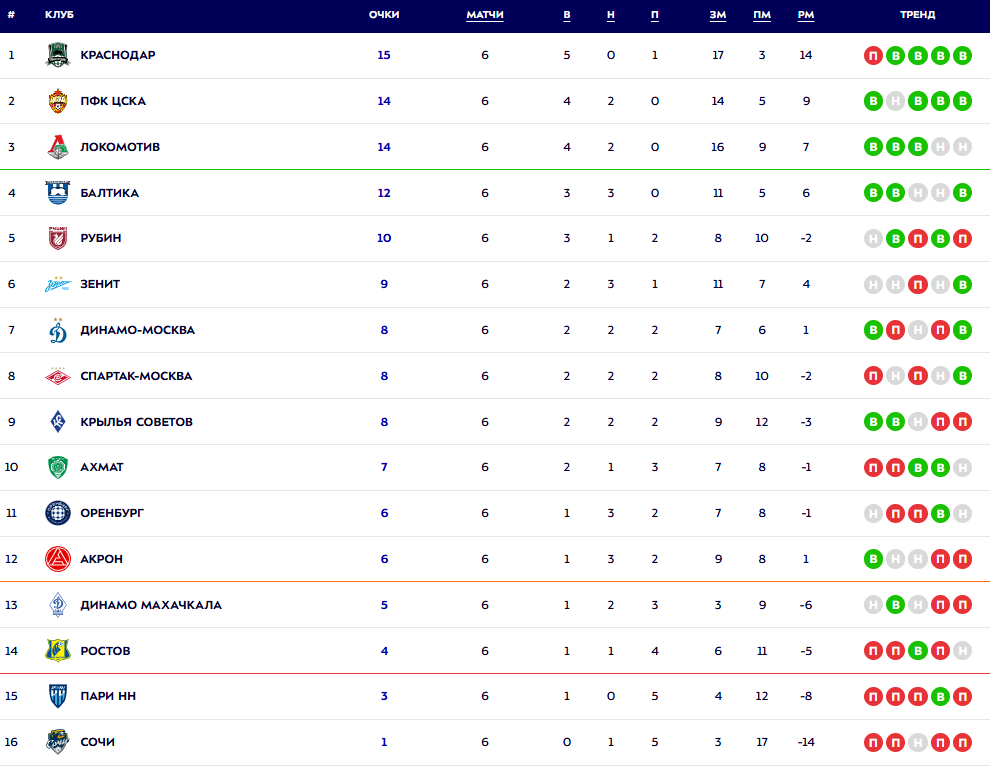Click the ПФК ЦСКА club emblem

point(58,101)
